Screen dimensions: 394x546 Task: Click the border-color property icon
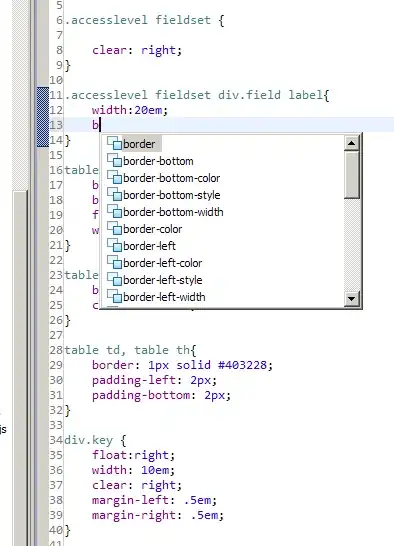tap(114, 229)
